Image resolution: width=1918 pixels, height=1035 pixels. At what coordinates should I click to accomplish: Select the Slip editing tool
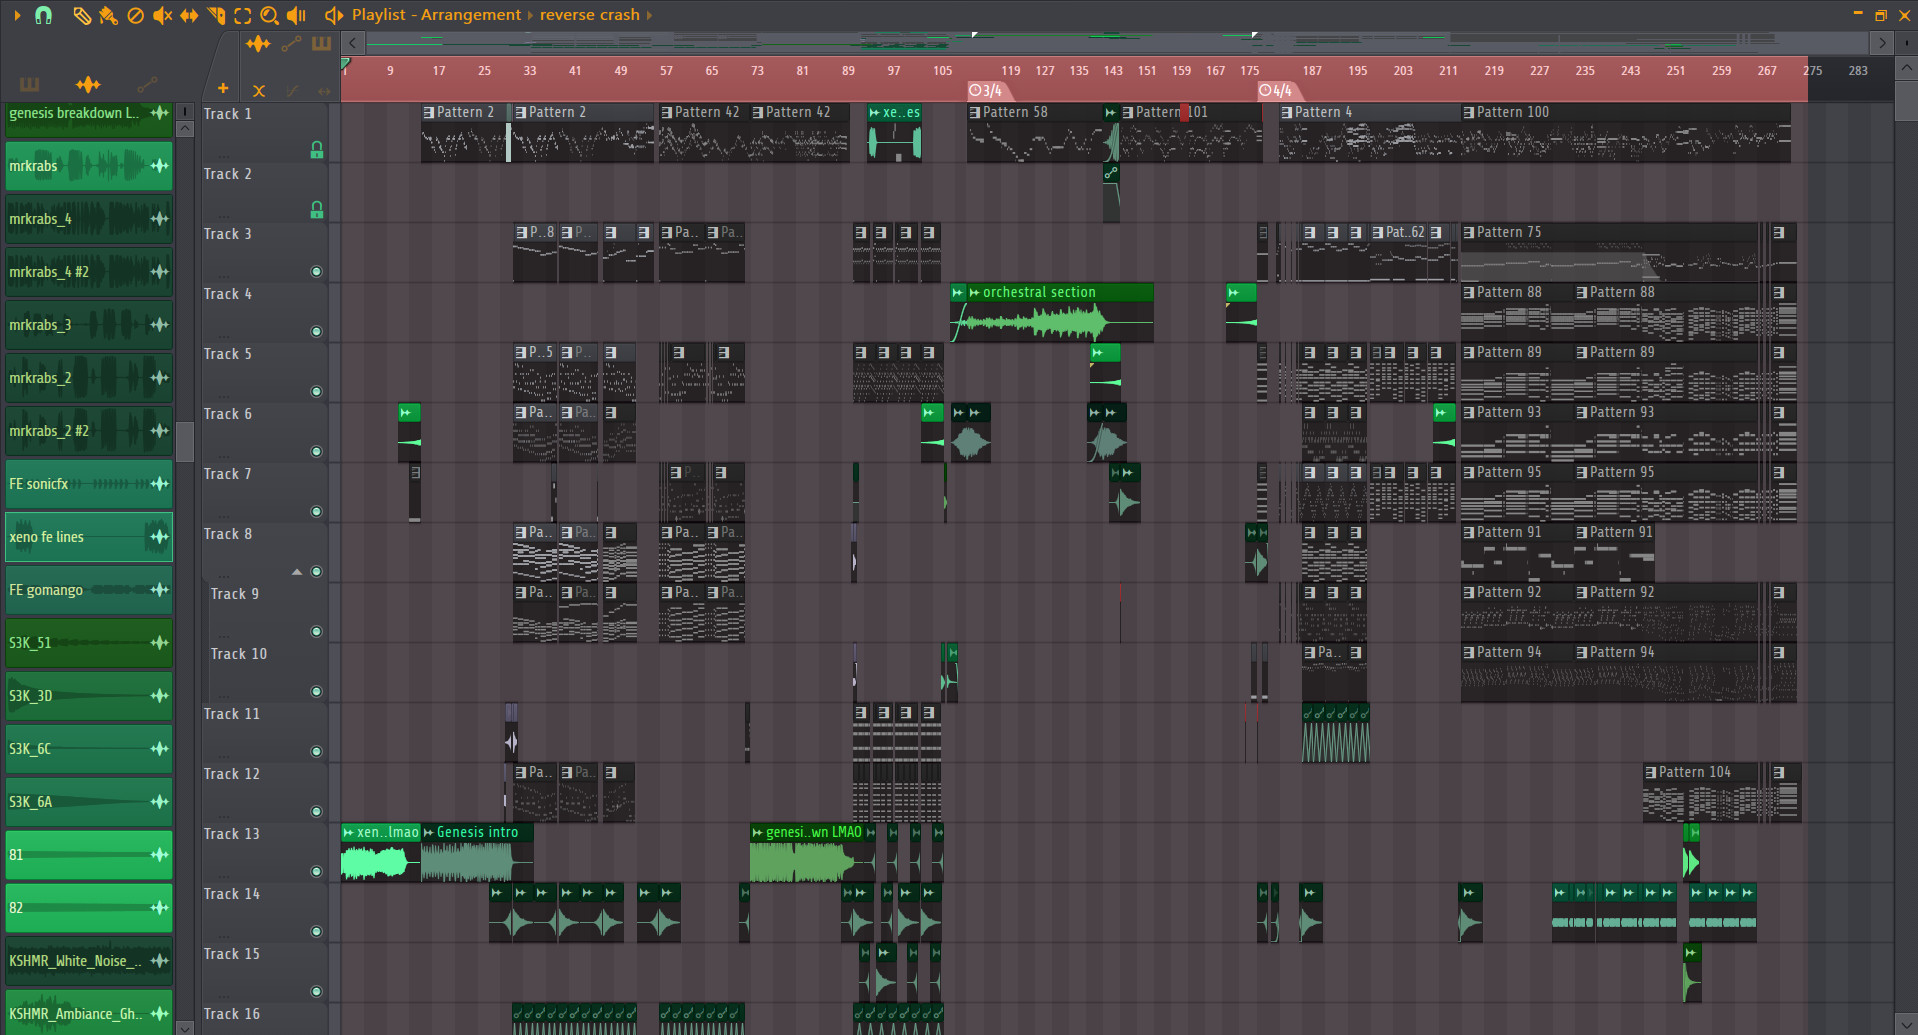pyautogui.click(x=187, y=15)
